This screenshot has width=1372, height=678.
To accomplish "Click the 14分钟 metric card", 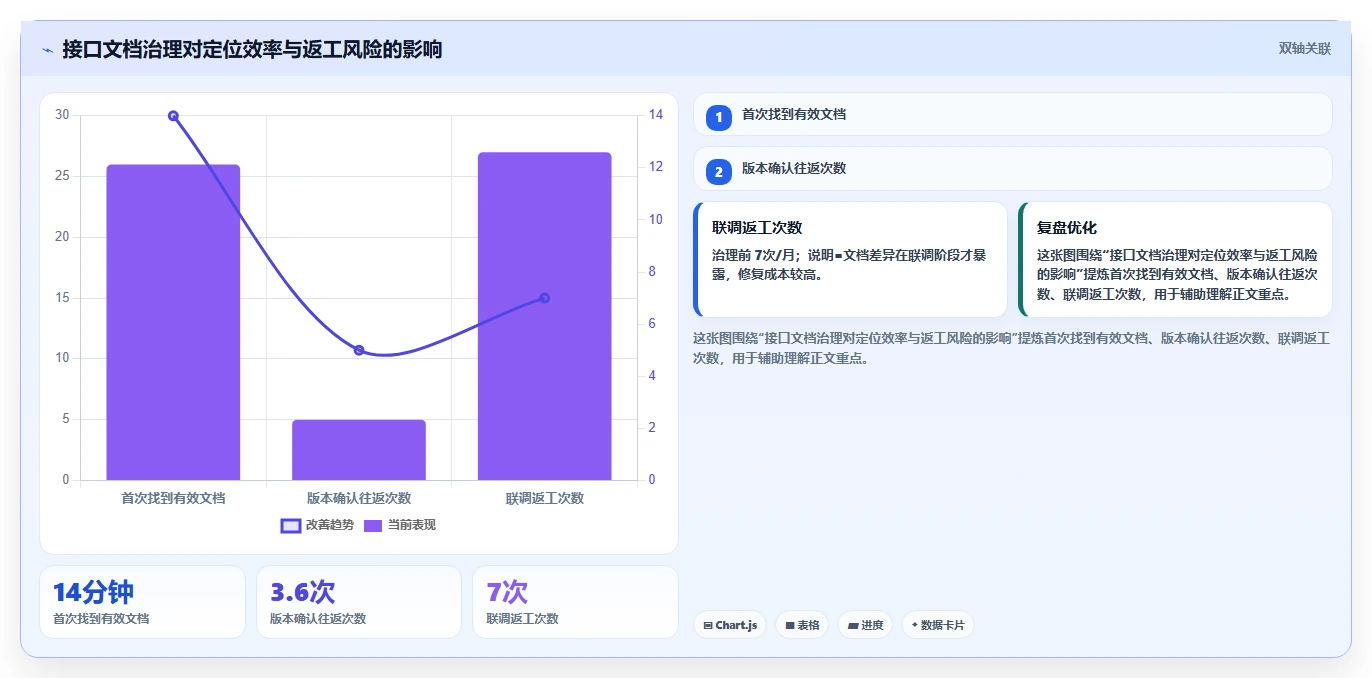I will (x=142, y=602).
